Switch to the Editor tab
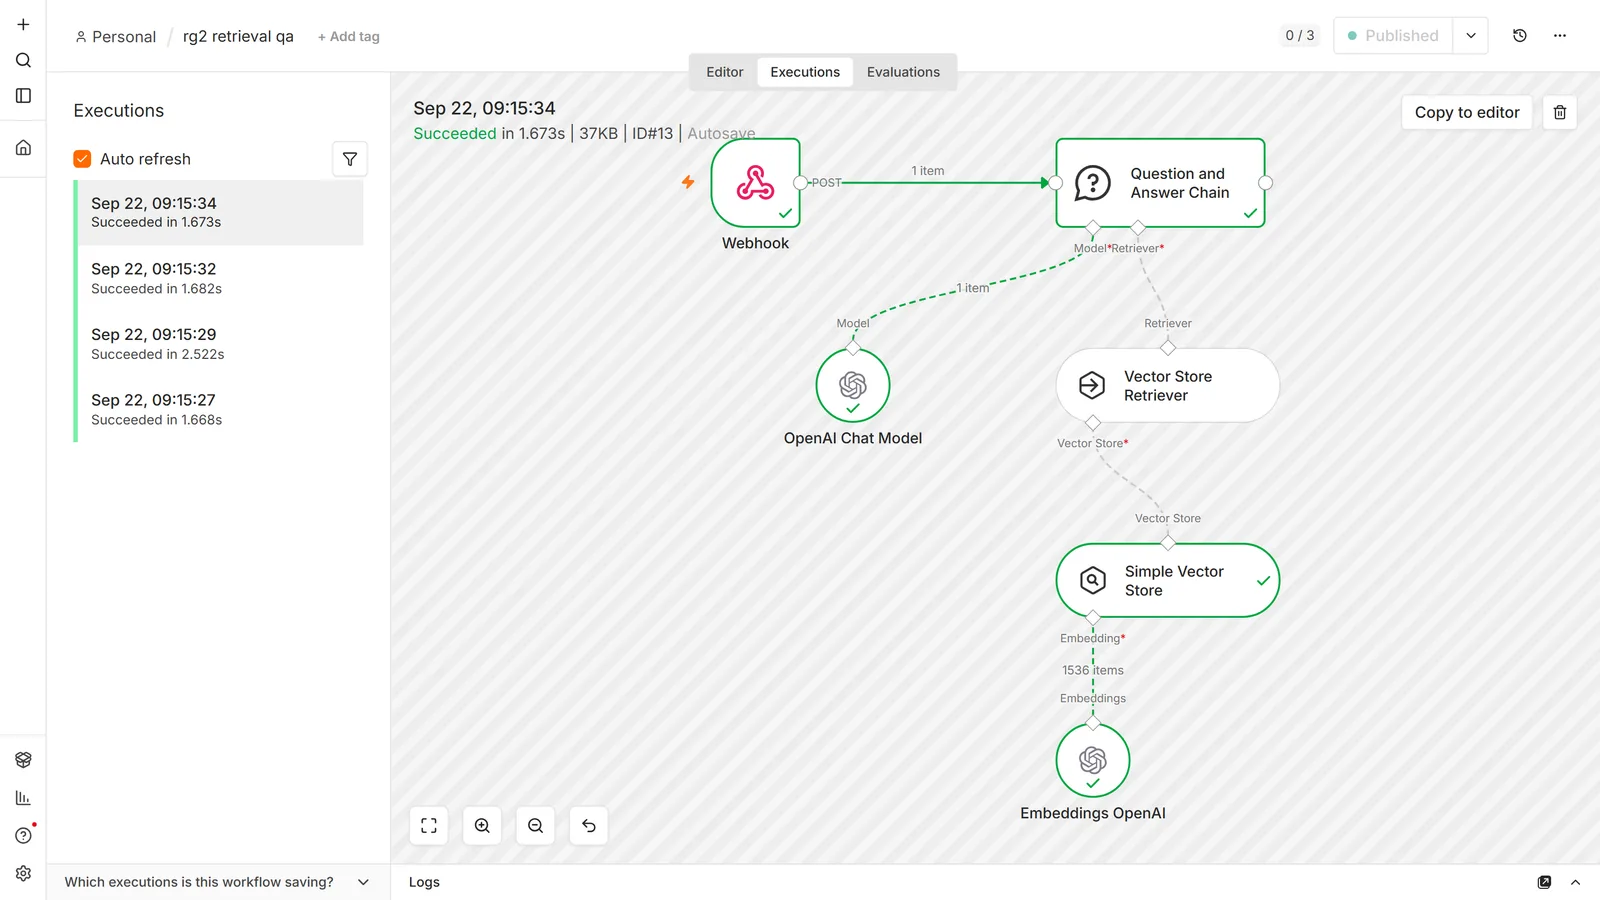Image resolution: width=1600 pixels, height=900 pixels. click(x=725, y=72)
